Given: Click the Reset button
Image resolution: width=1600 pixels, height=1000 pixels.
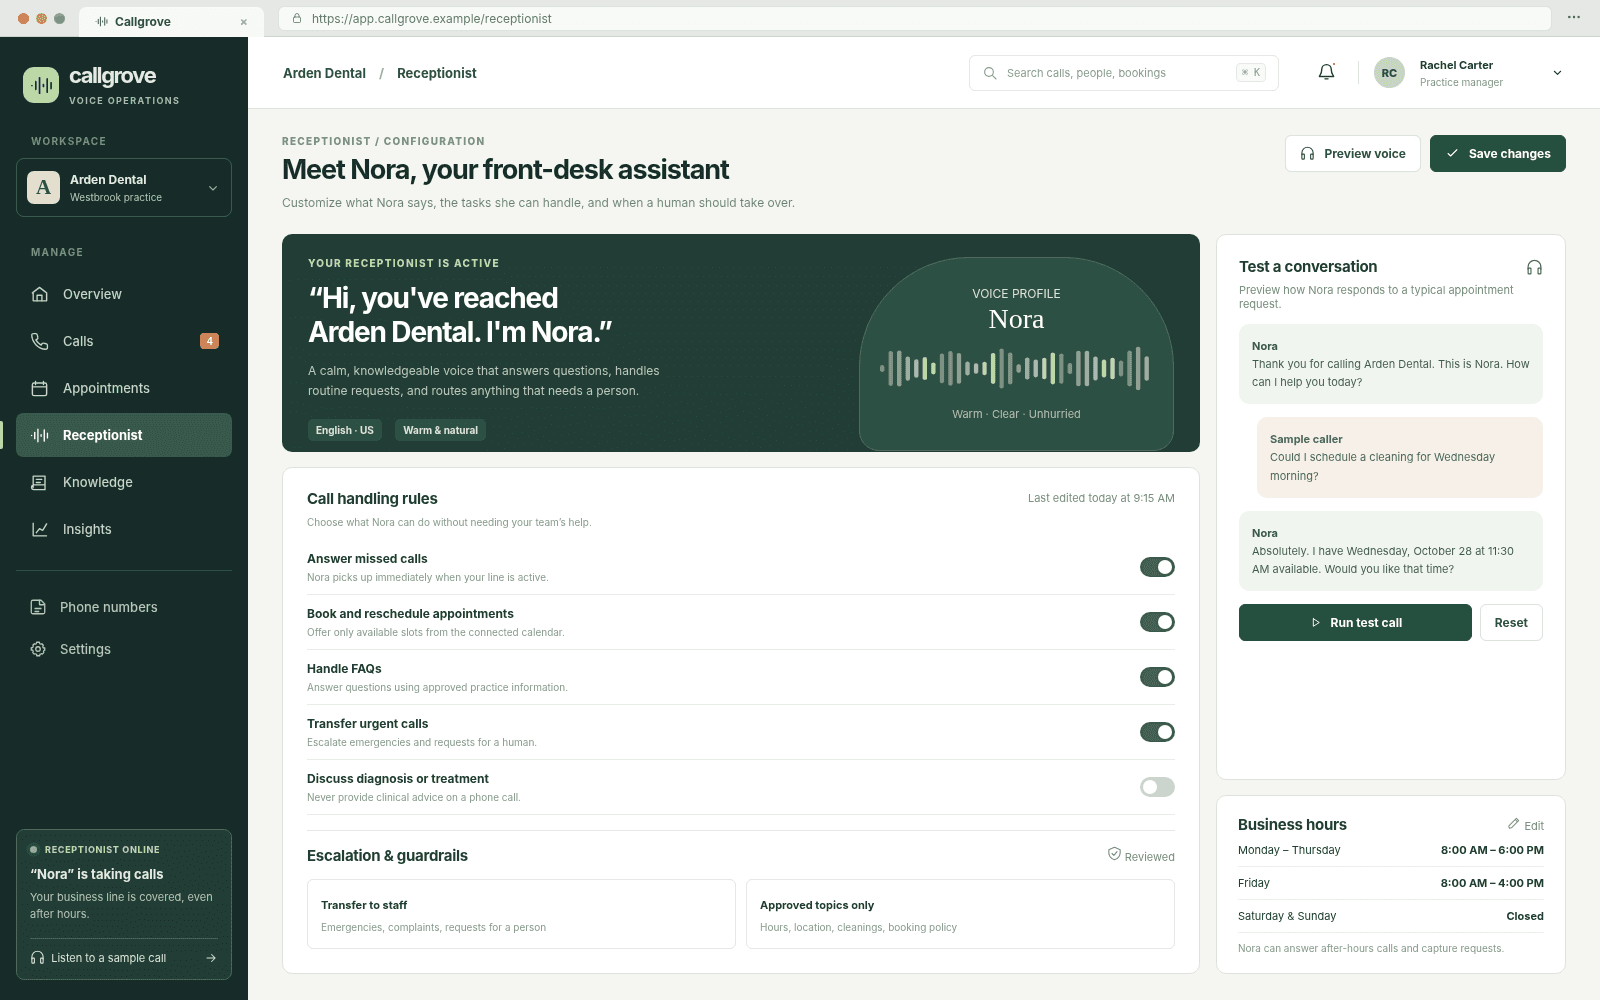Looking at the screenshot, I should (x=1511, y=622).
